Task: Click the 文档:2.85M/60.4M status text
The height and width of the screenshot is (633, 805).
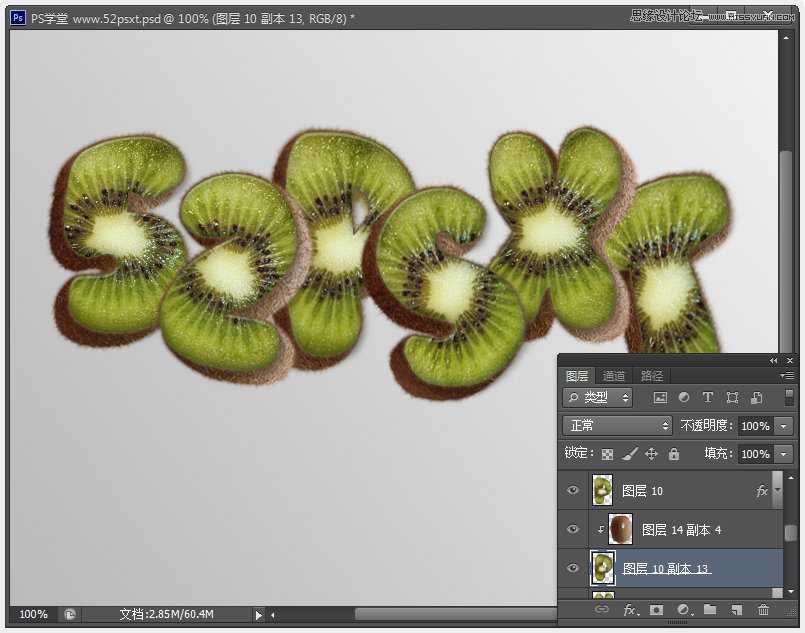Action: tap(166, 614)
